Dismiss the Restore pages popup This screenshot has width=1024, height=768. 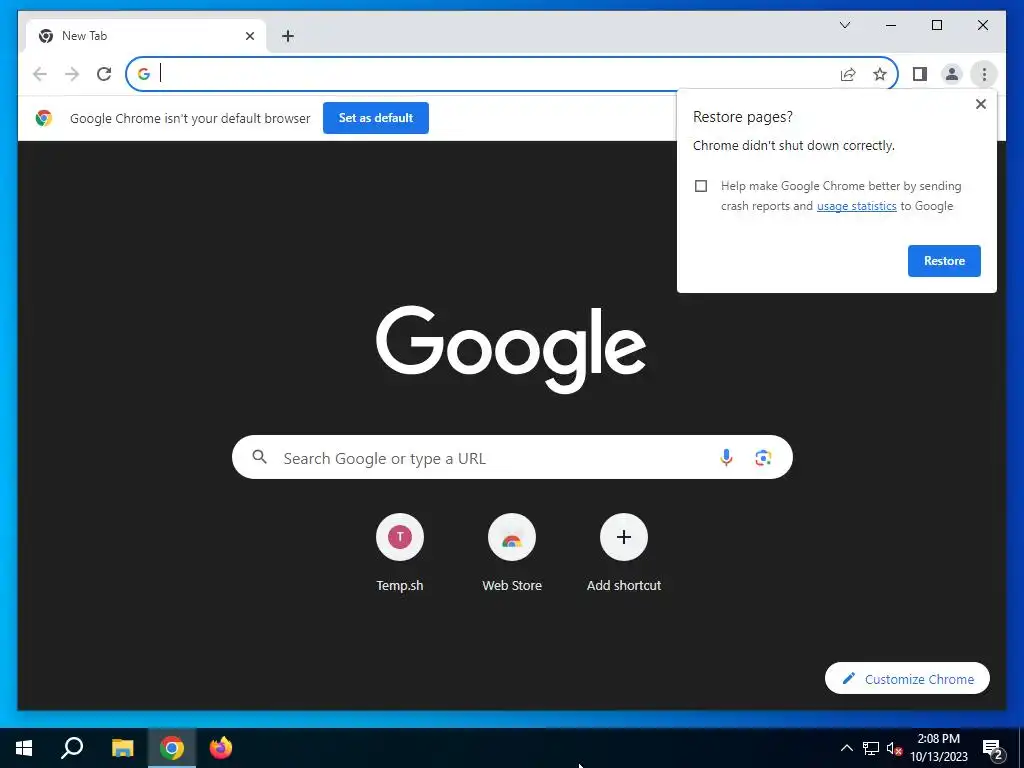[x=980, y=104]
